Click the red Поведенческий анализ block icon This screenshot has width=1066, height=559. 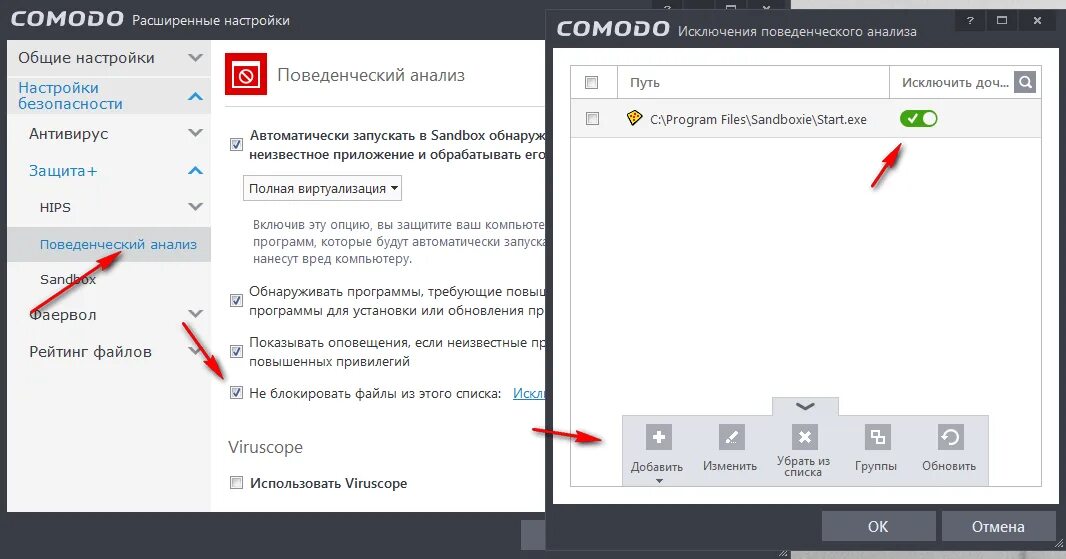tap(246, 74)
